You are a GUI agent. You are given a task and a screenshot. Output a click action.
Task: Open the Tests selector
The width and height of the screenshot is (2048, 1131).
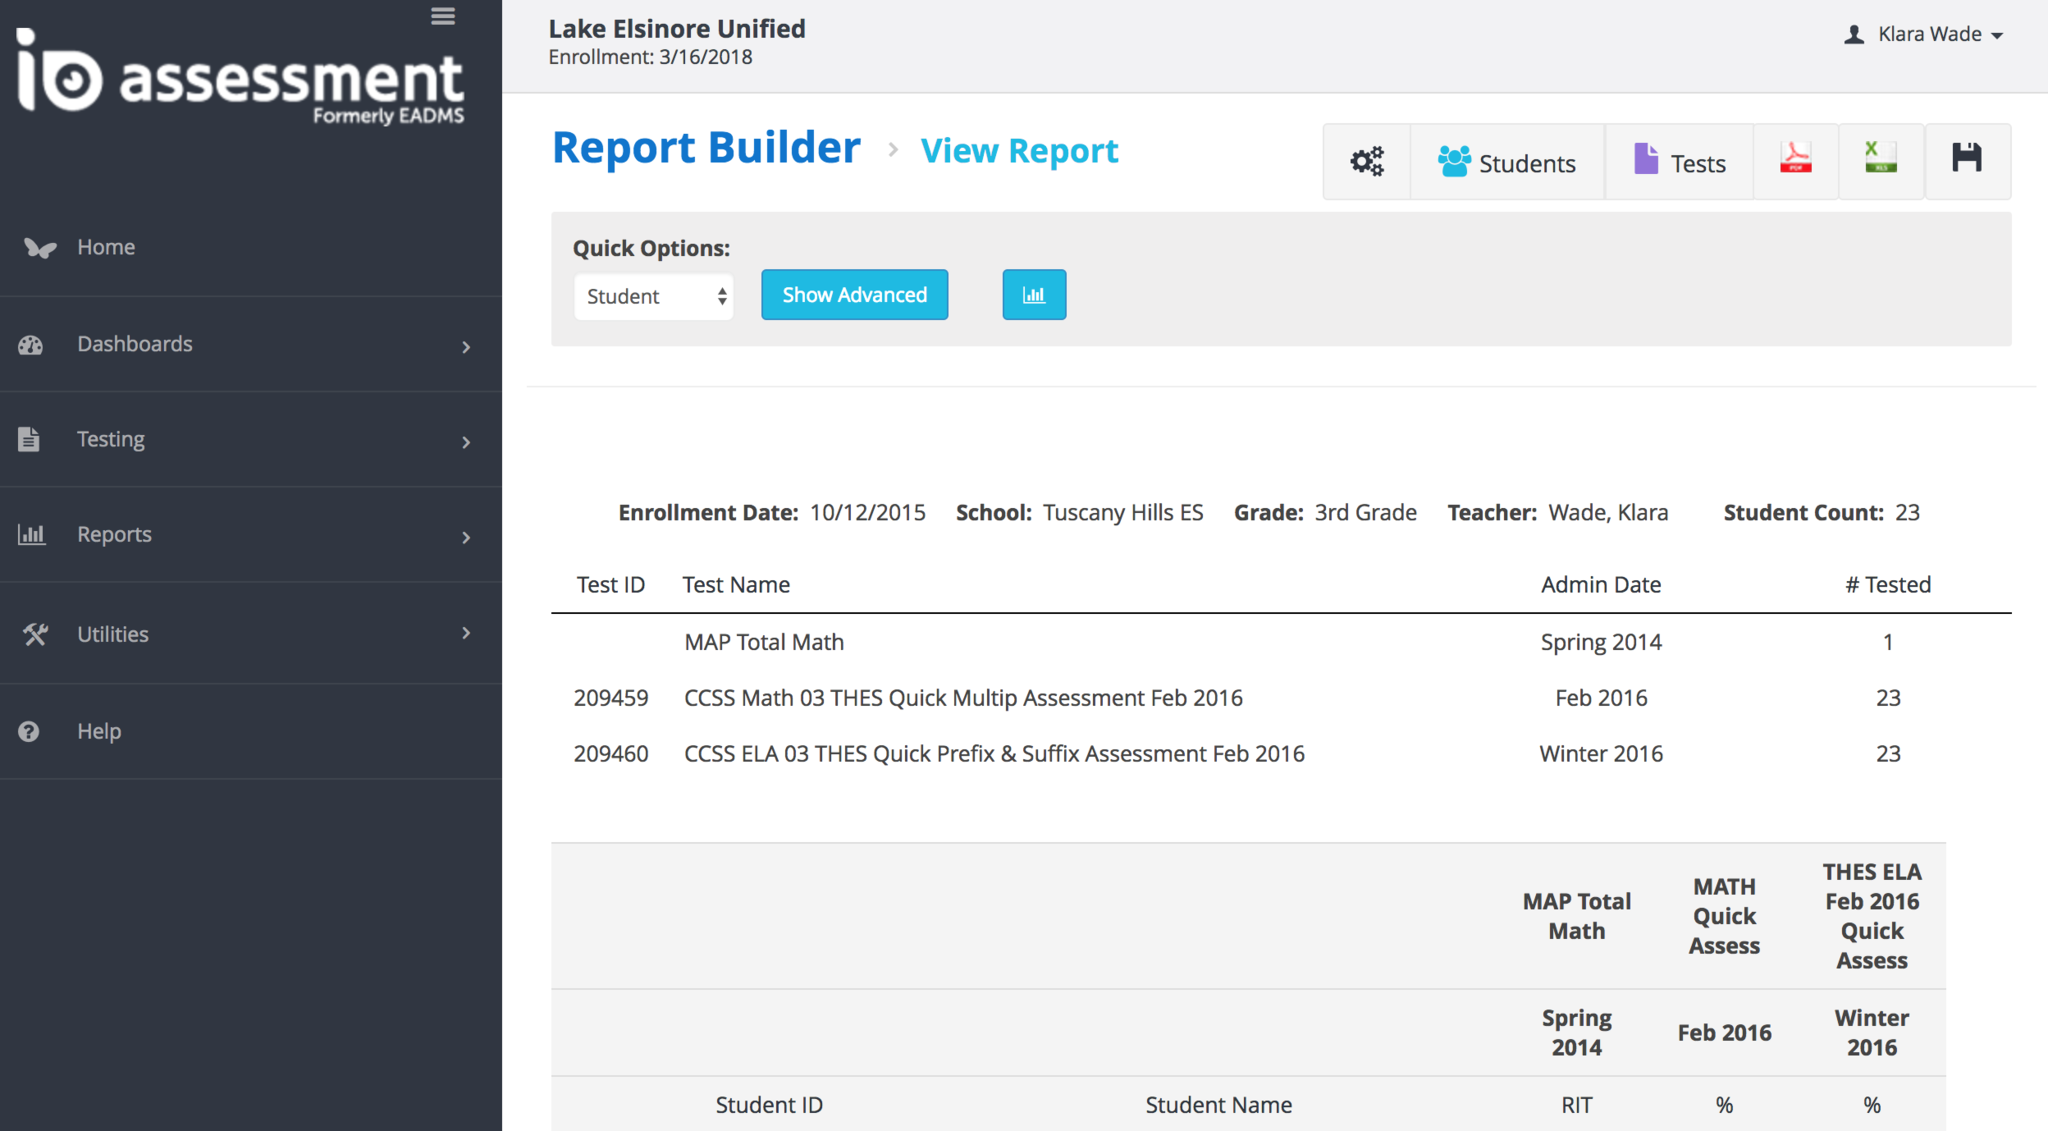pyautogui.click(x=1679, y=162)
